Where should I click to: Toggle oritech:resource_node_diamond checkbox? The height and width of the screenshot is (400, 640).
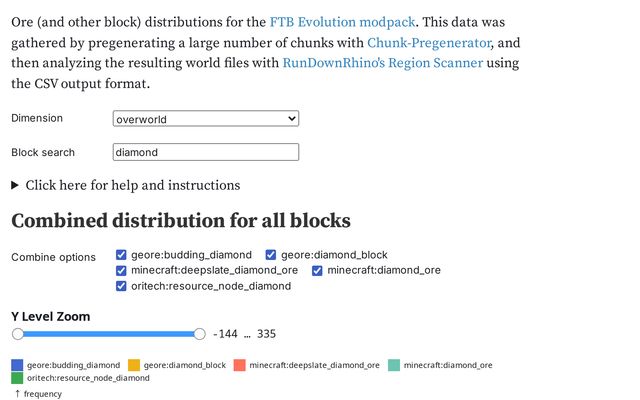pyautogui.click(x=121, y=286)
